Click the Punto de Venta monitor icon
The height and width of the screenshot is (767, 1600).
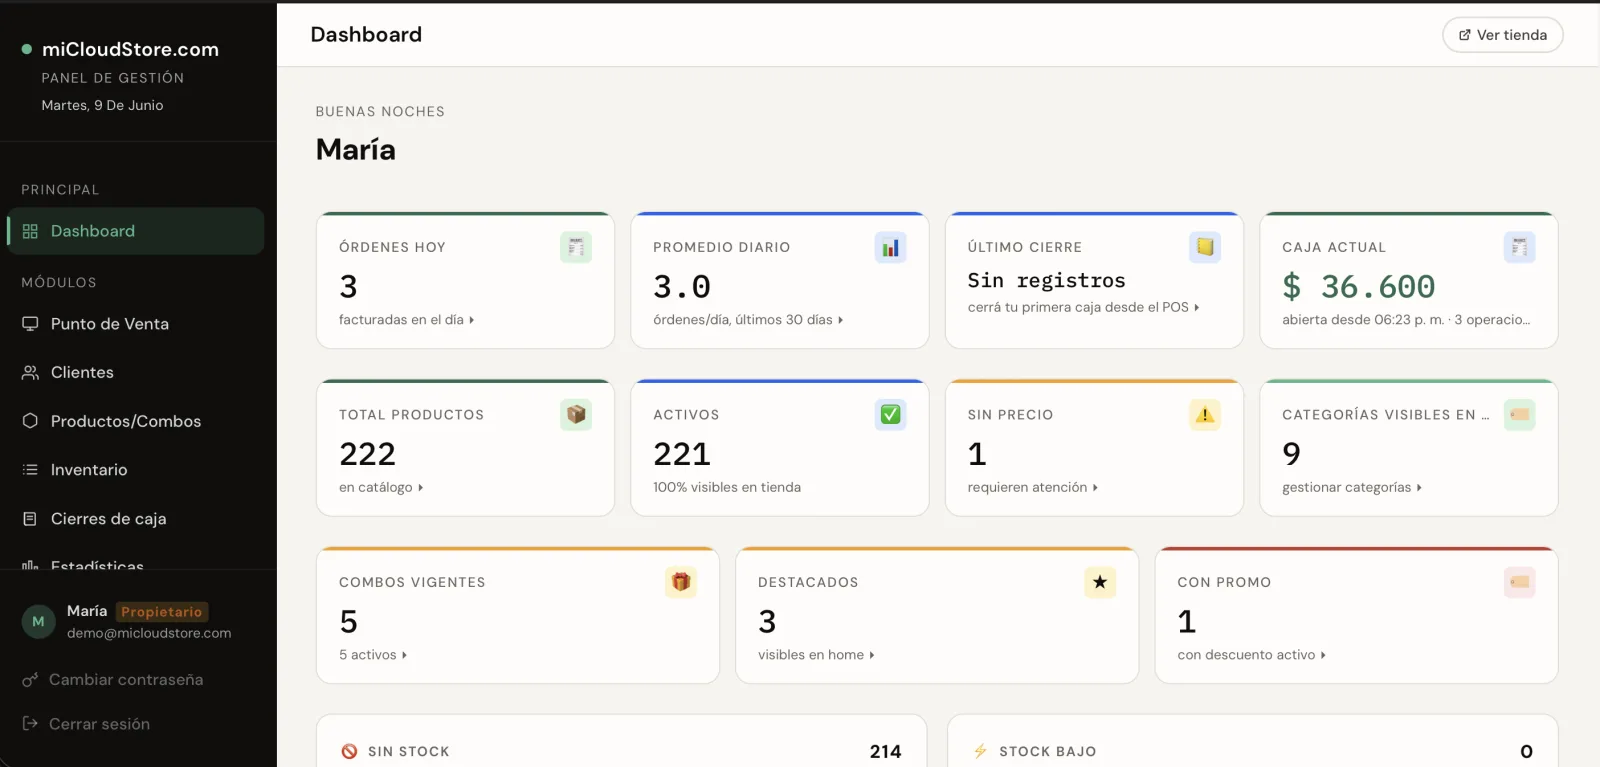coord(30,324)
